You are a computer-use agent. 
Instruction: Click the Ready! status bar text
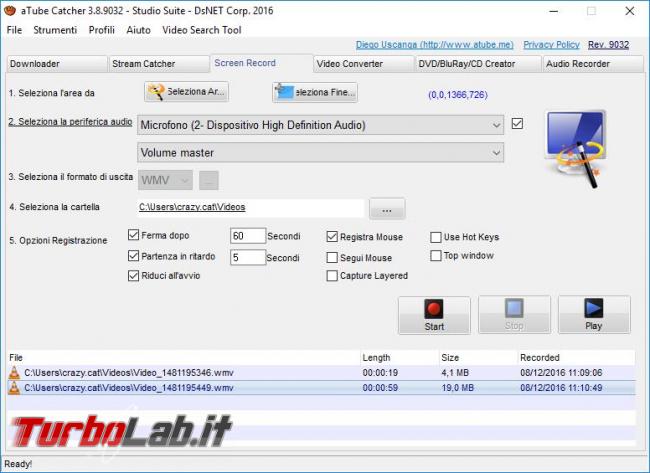18,464
